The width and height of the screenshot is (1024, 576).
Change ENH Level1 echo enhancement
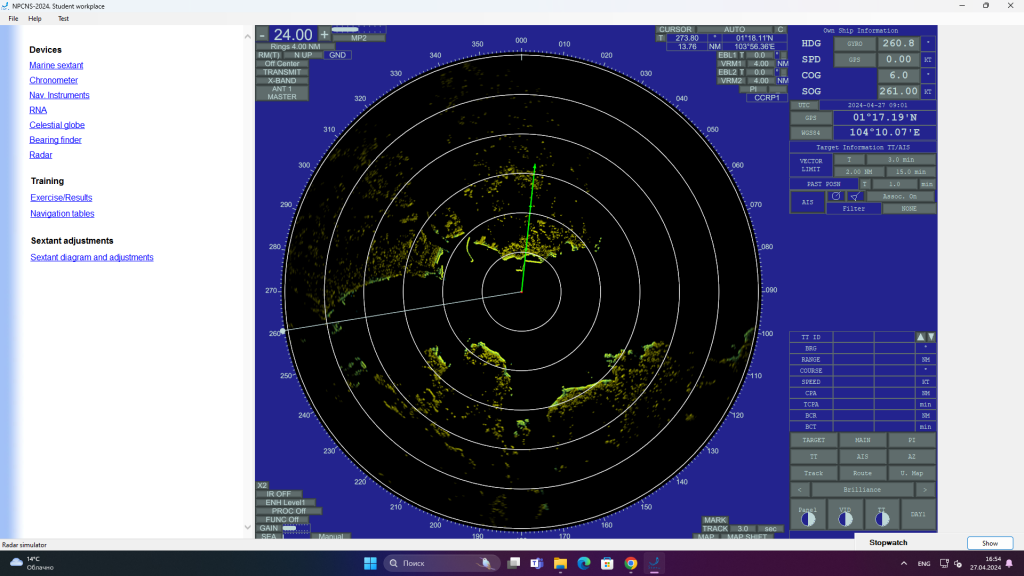pos(285,502)
